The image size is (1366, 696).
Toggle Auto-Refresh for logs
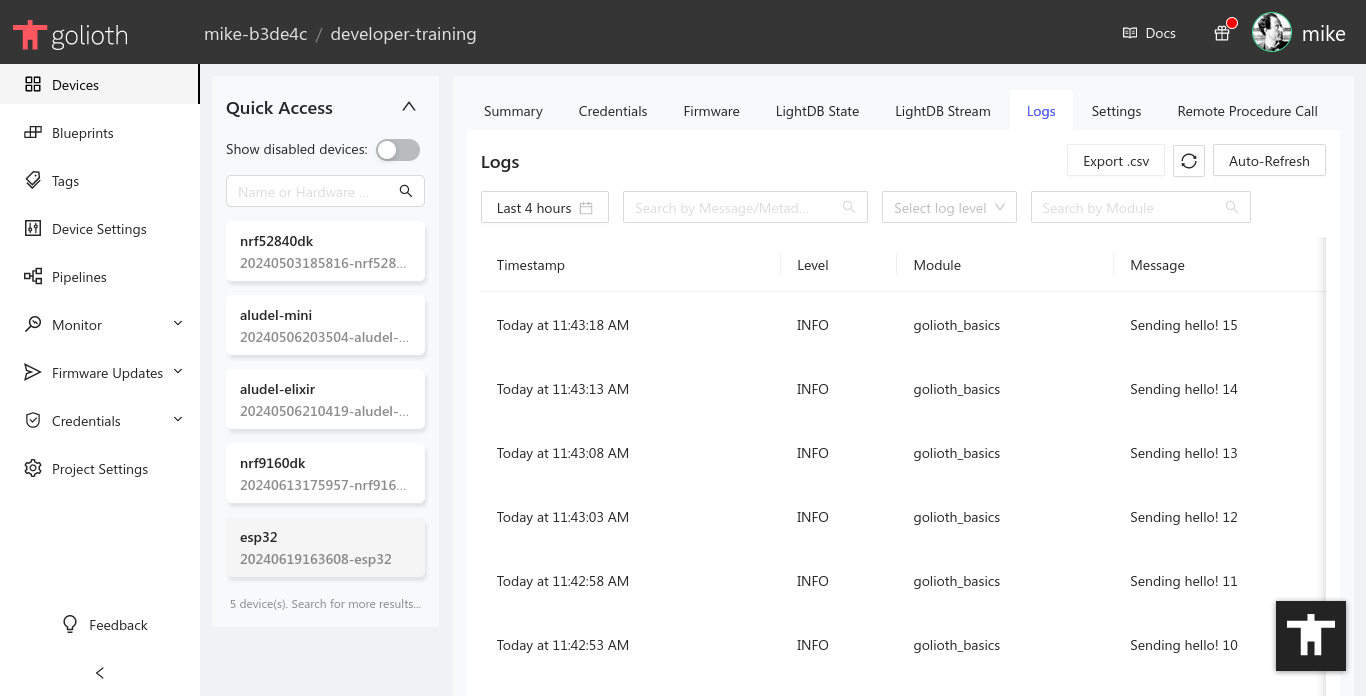click(x=1269, y=160)
